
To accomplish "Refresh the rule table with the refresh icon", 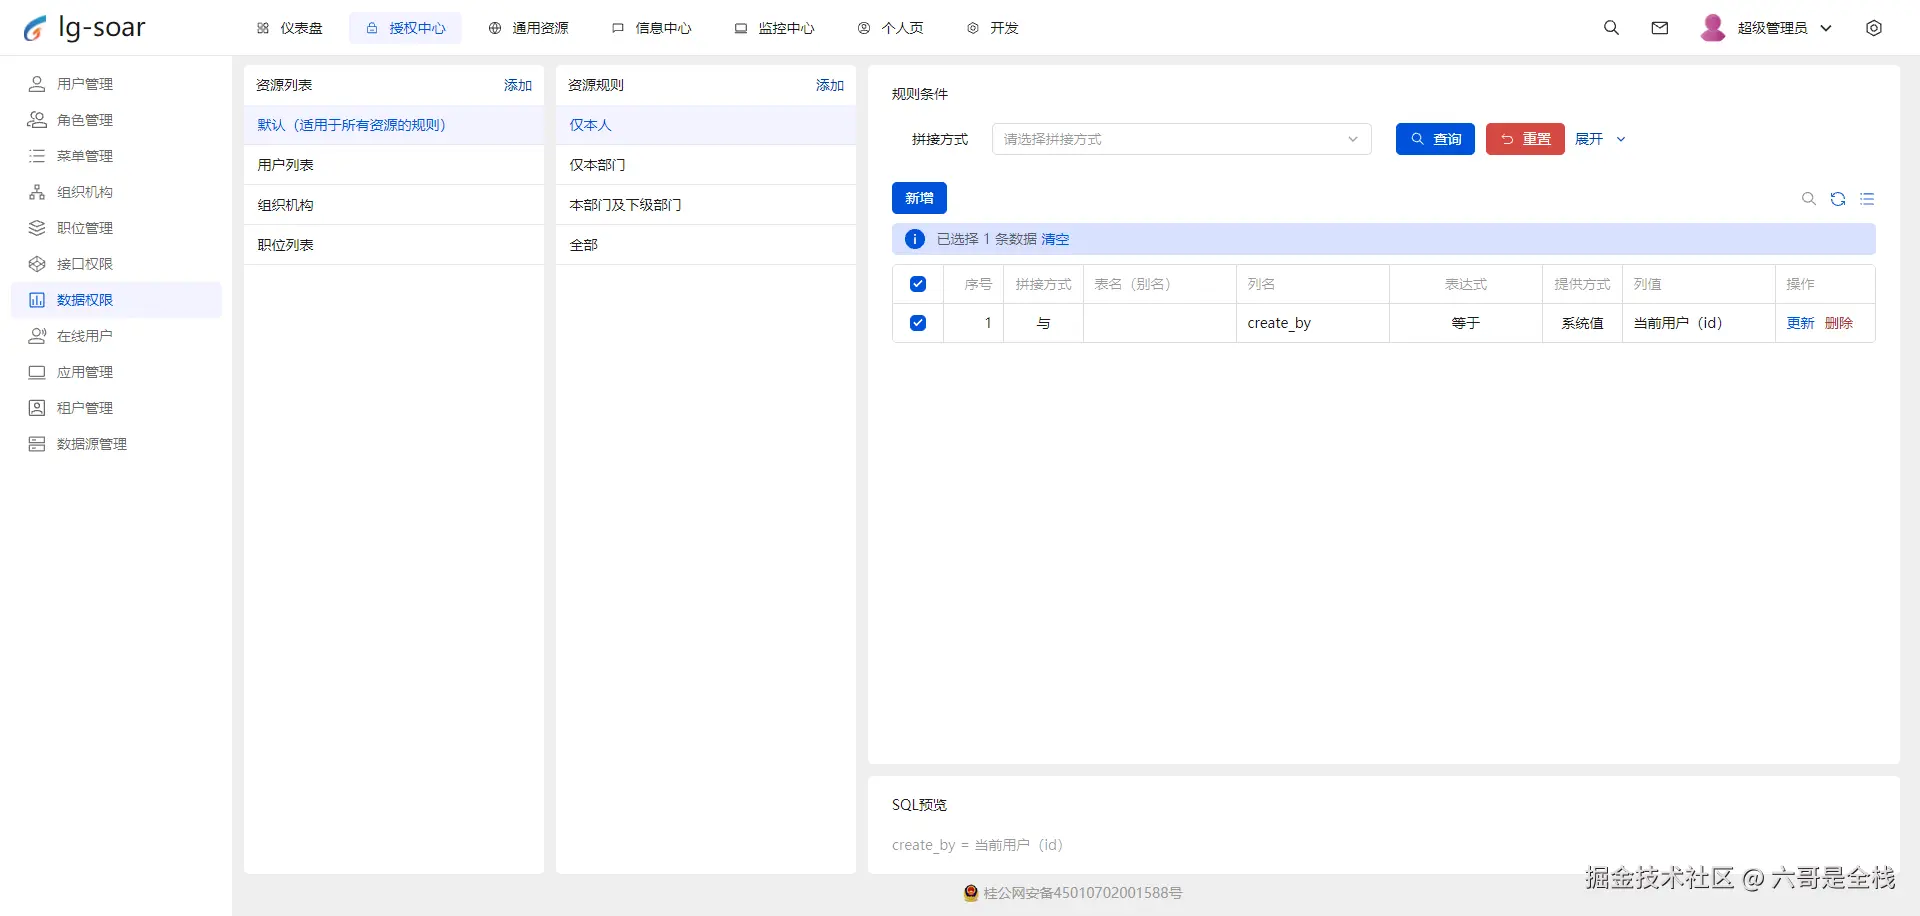I will (x=1839, y=199).
